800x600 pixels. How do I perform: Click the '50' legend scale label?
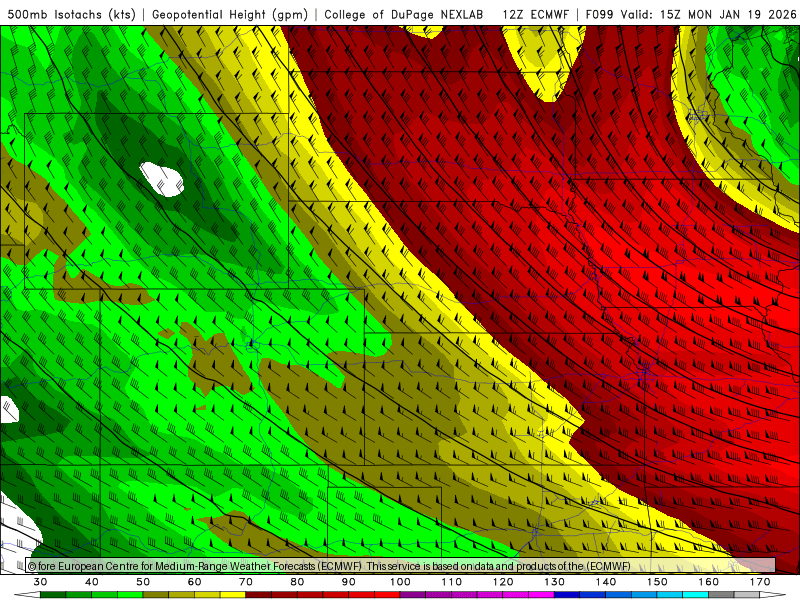tap(143, 582)
